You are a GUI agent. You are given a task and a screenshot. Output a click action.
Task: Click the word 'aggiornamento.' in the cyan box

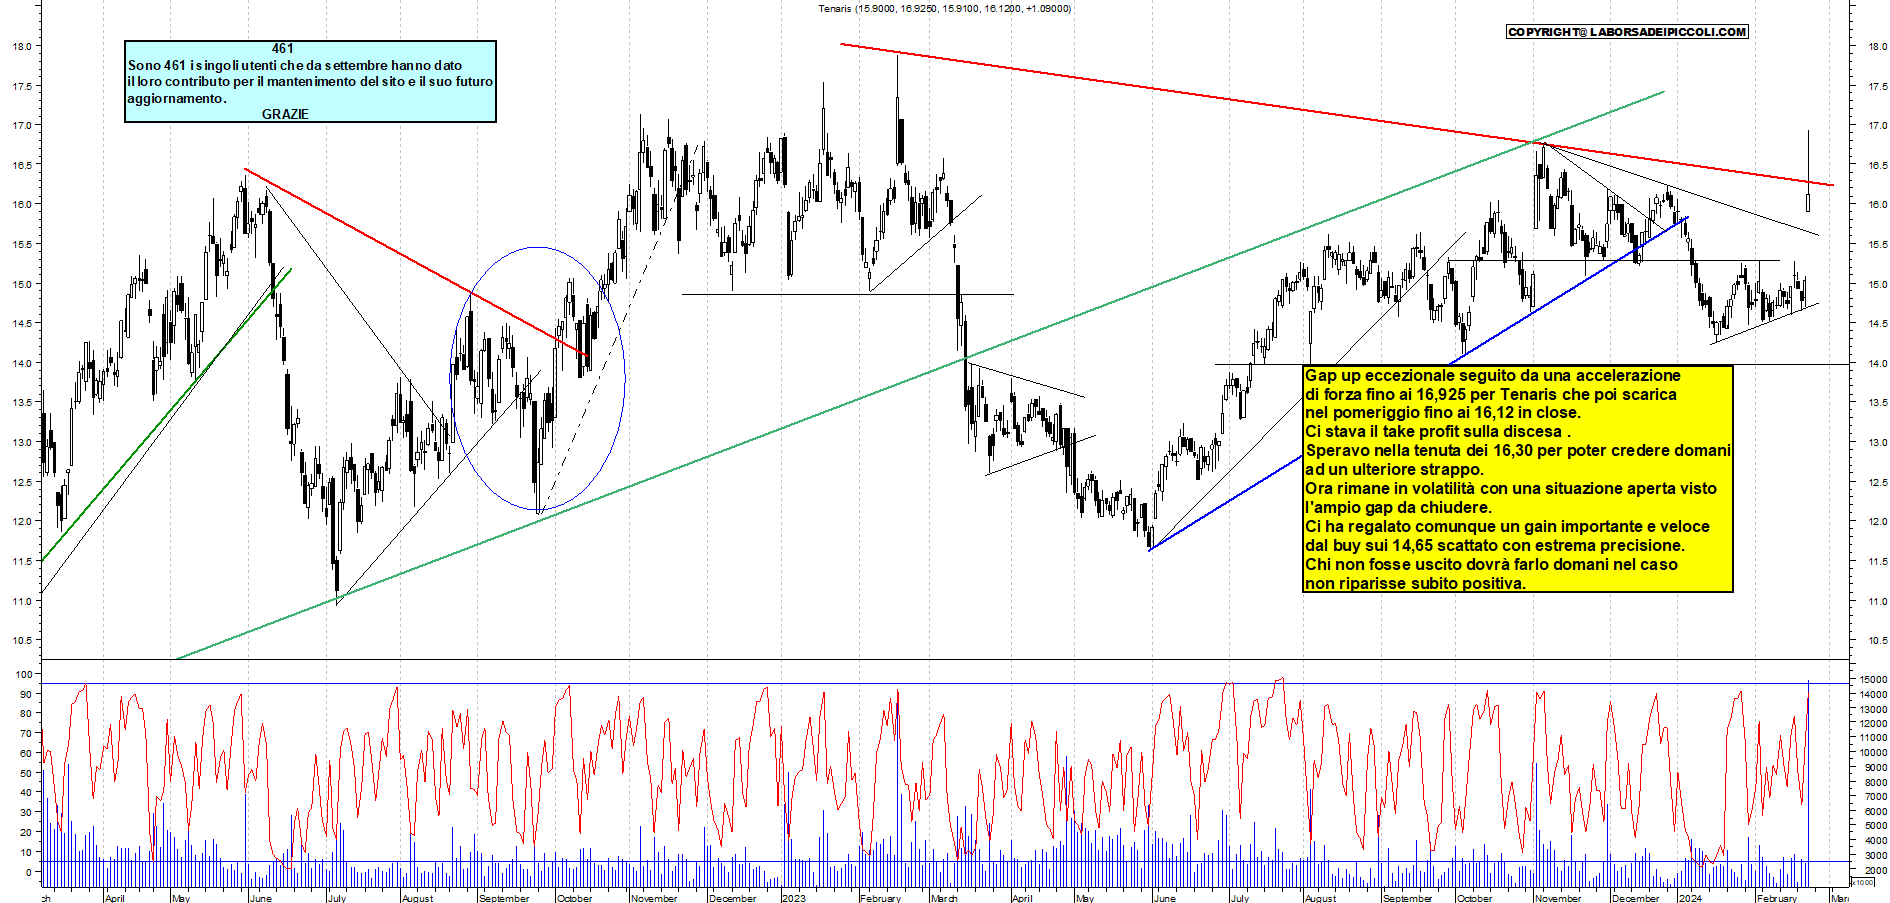coord(177,98)
